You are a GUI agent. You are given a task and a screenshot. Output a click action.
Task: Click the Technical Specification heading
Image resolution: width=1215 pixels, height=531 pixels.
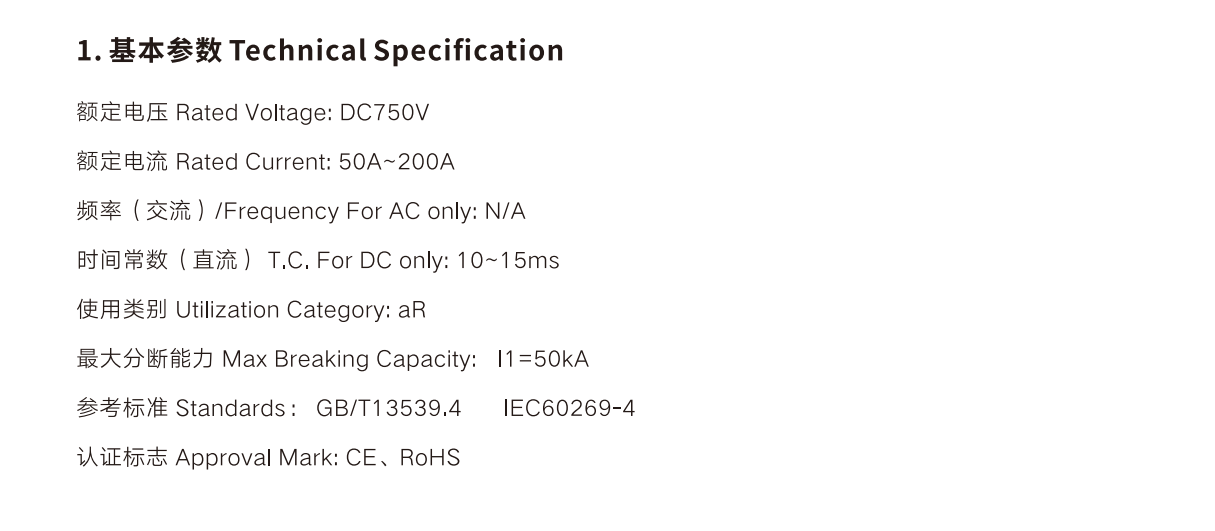coord(320,50)
